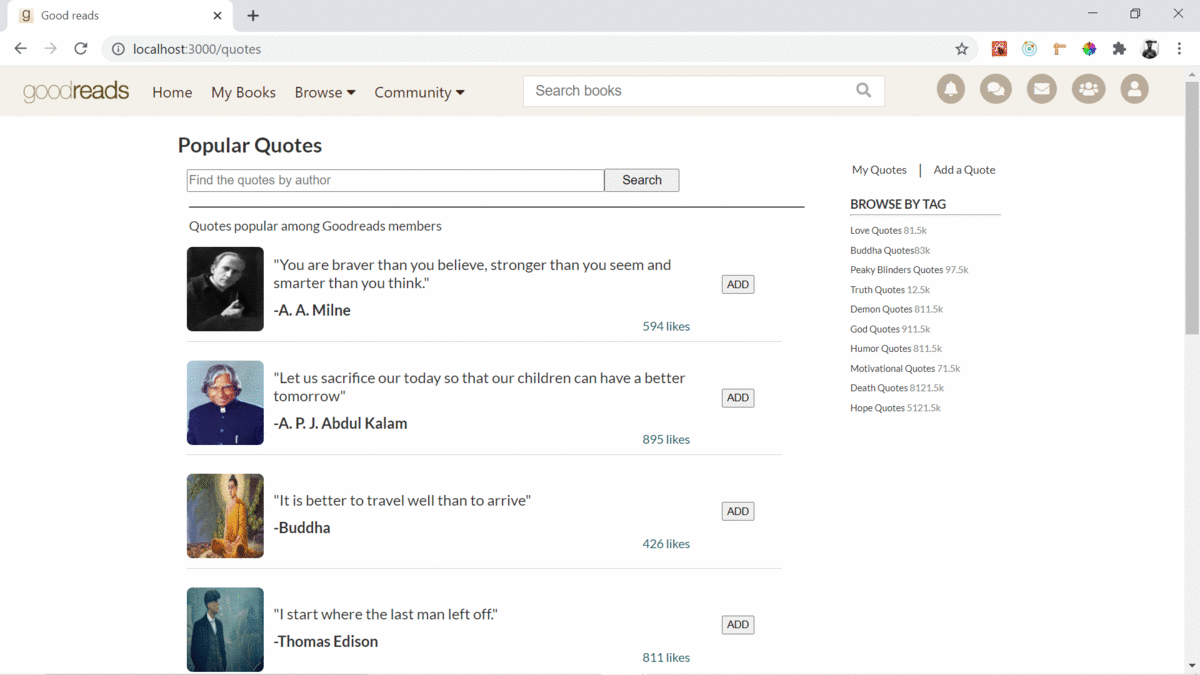Open the extensions puzzle icon
This screenshot has width=1200, height=675.
click(x=1119, y=49)
